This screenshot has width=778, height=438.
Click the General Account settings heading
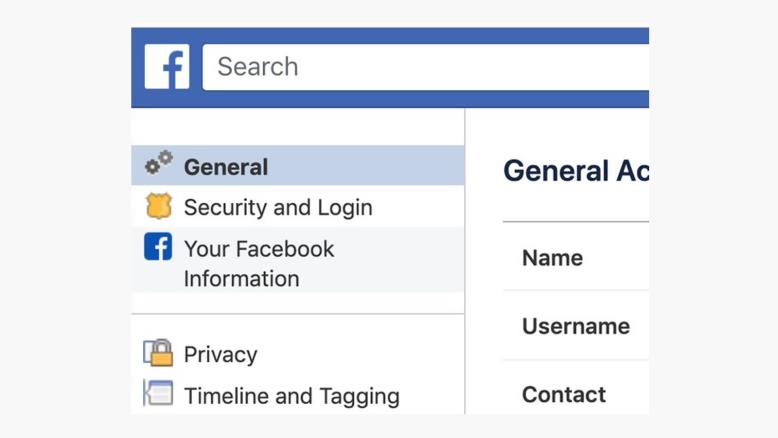pos(576,171)
